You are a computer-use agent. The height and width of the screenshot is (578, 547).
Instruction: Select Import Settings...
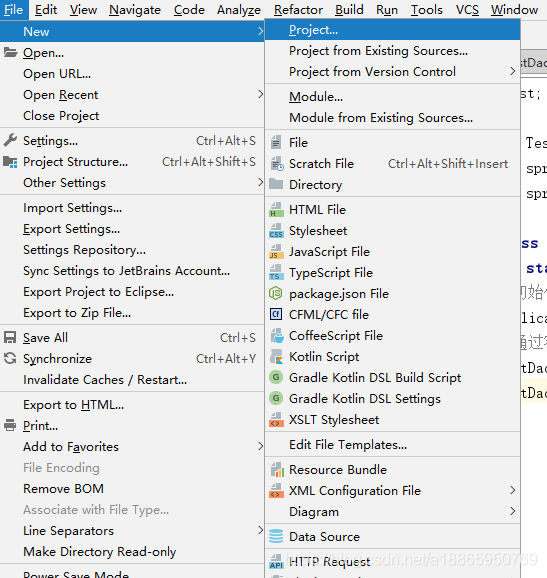(x=132, y=208)
